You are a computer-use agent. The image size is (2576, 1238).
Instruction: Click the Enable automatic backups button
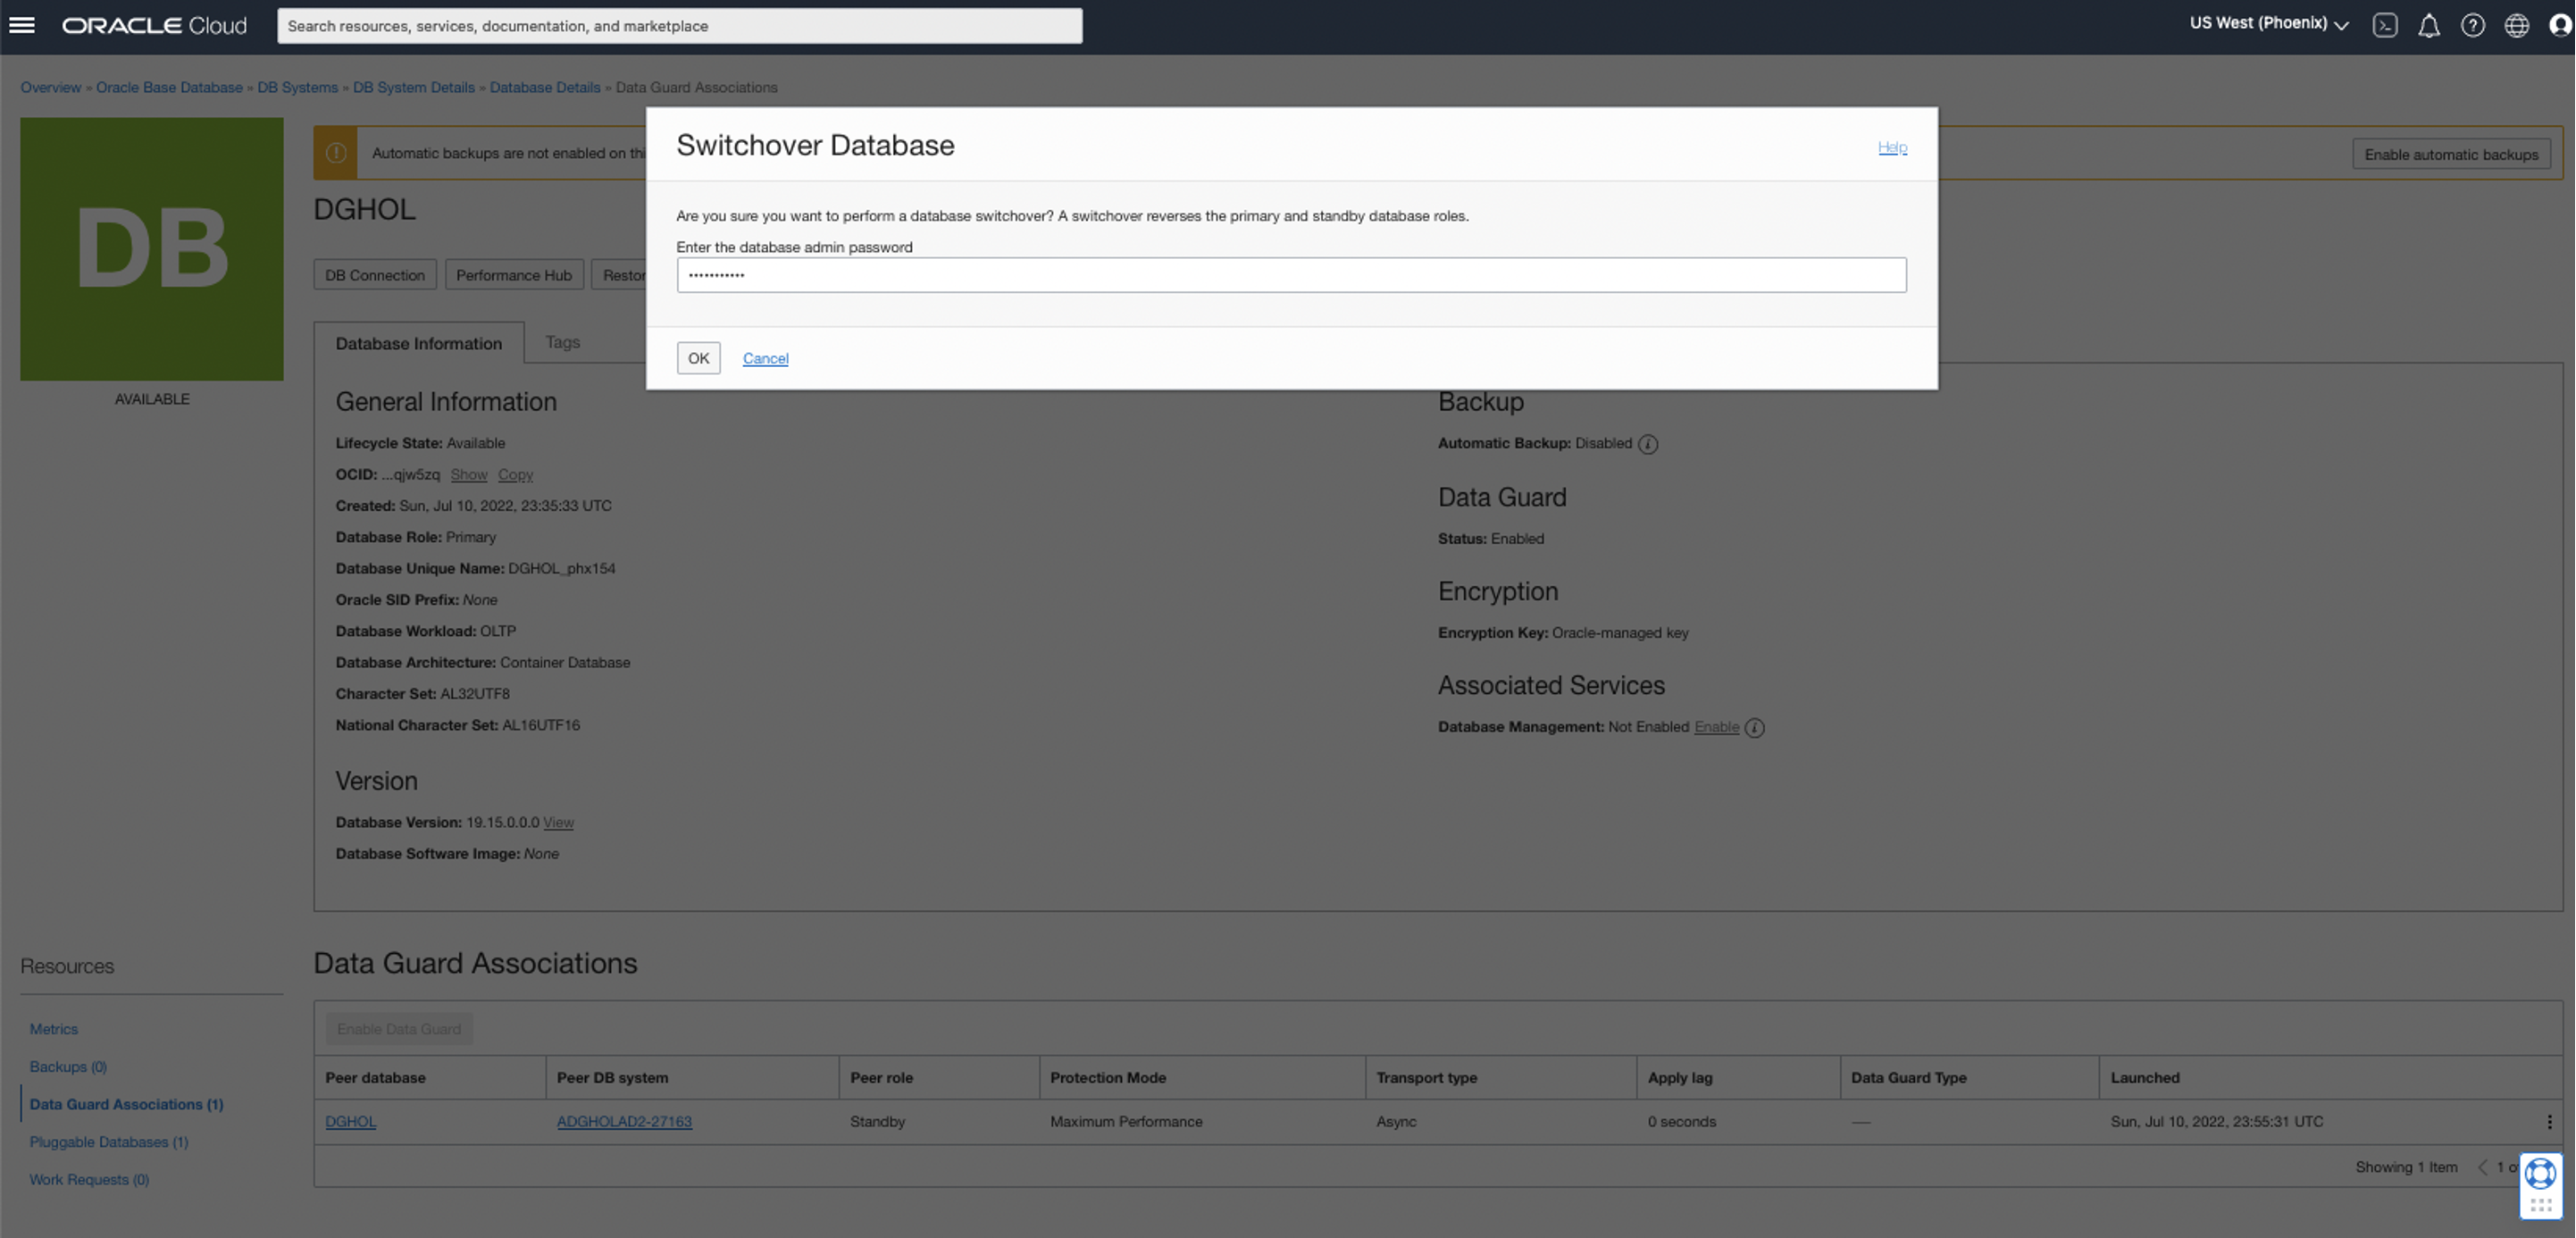coord(2451,154)
